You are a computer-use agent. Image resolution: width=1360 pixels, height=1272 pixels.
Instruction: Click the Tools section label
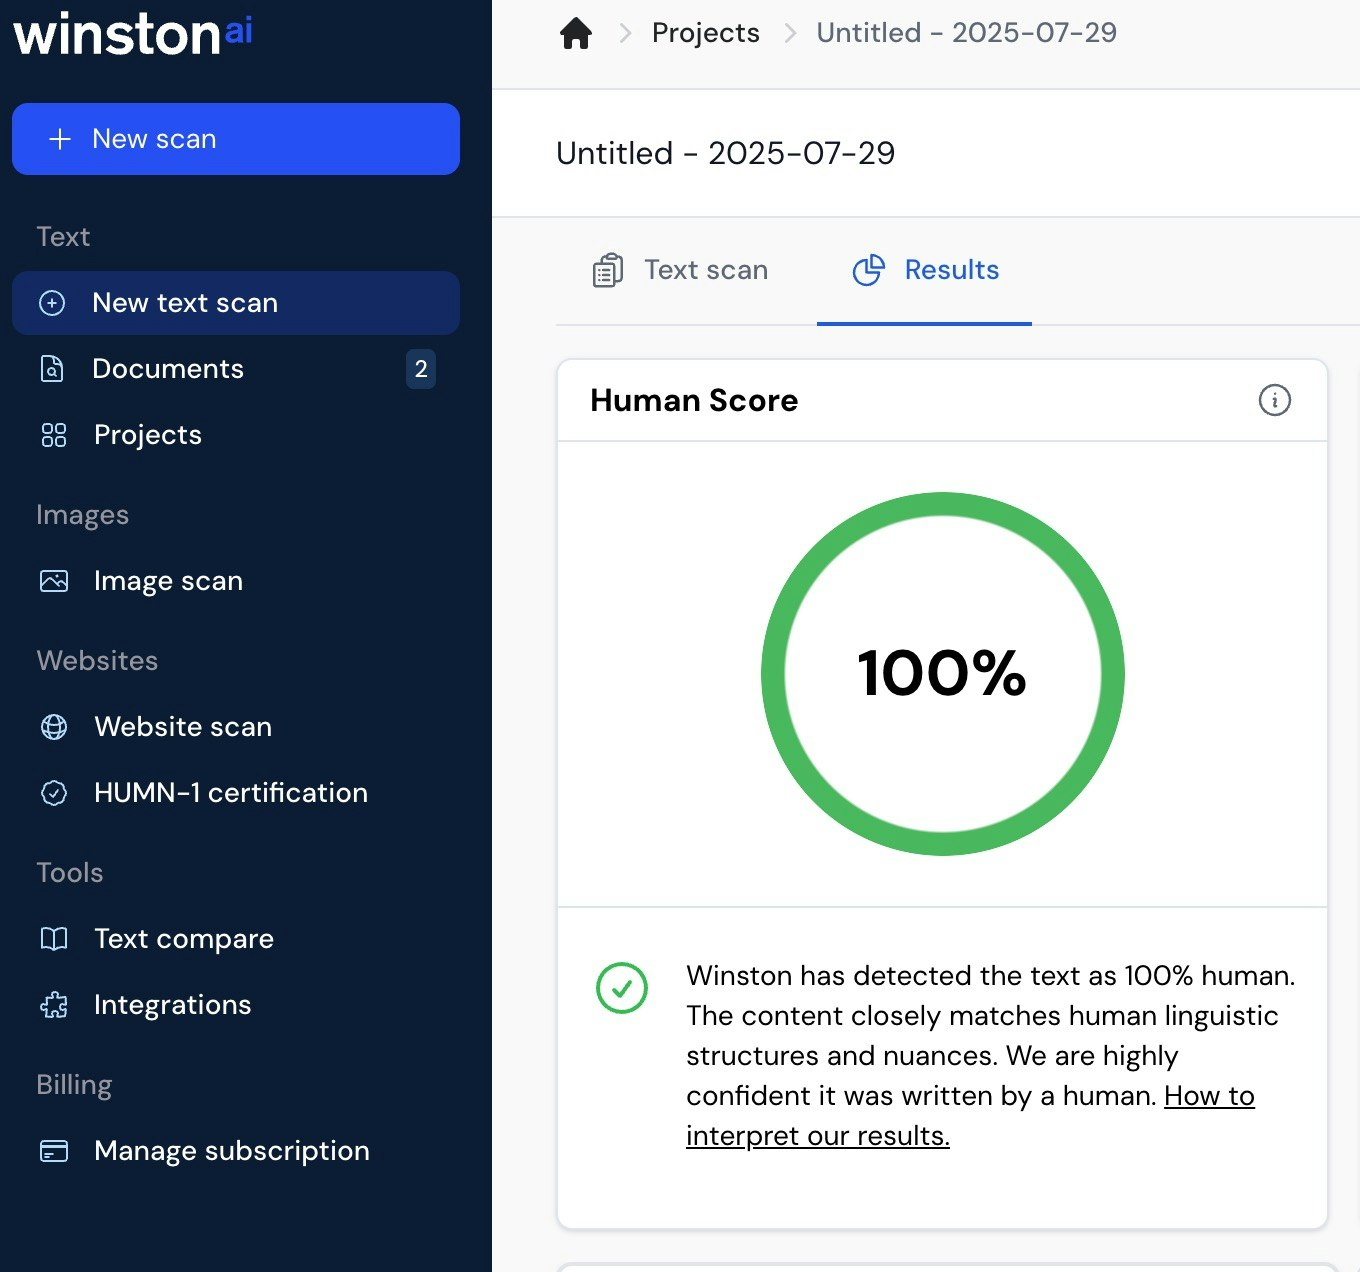tap(69, 873)
